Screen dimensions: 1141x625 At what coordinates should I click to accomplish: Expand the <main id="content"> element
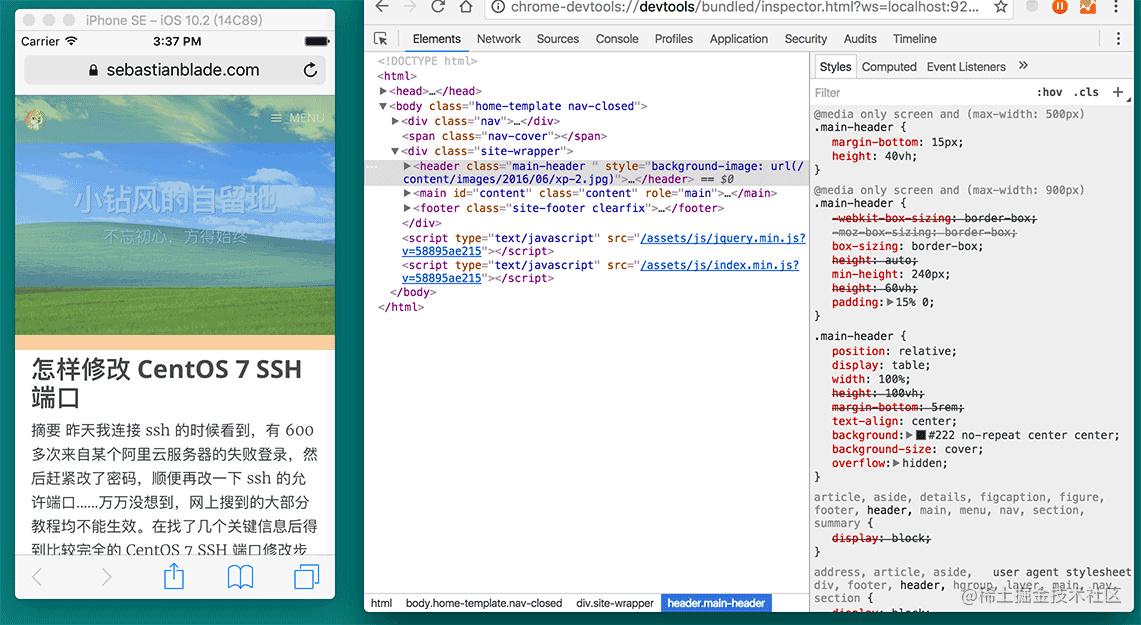(x=405, y=192)
